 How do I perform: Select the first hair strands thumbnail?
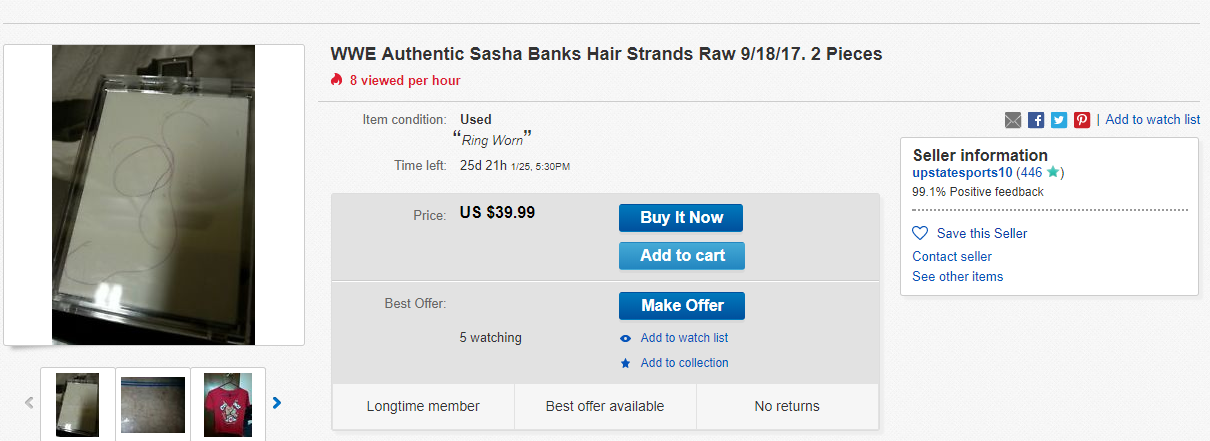tap(77, 404)
